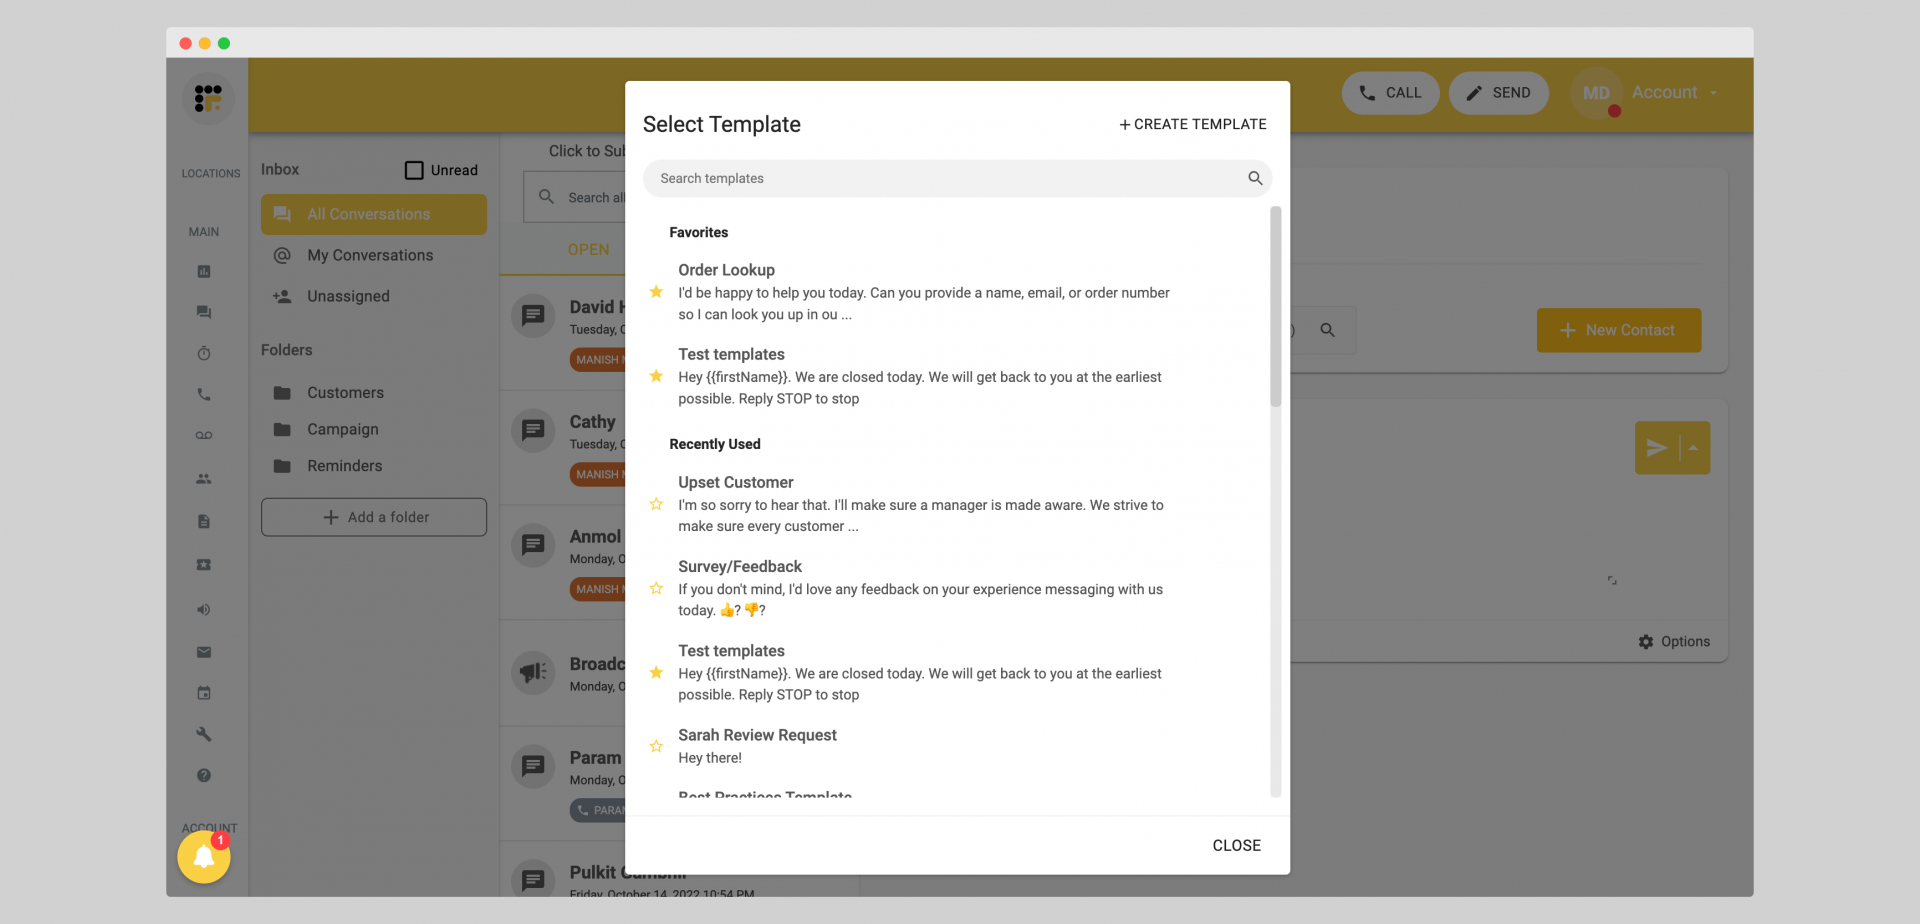Open the Account dropdown menu
The image size is (1920, 924).
point(1672,92)
